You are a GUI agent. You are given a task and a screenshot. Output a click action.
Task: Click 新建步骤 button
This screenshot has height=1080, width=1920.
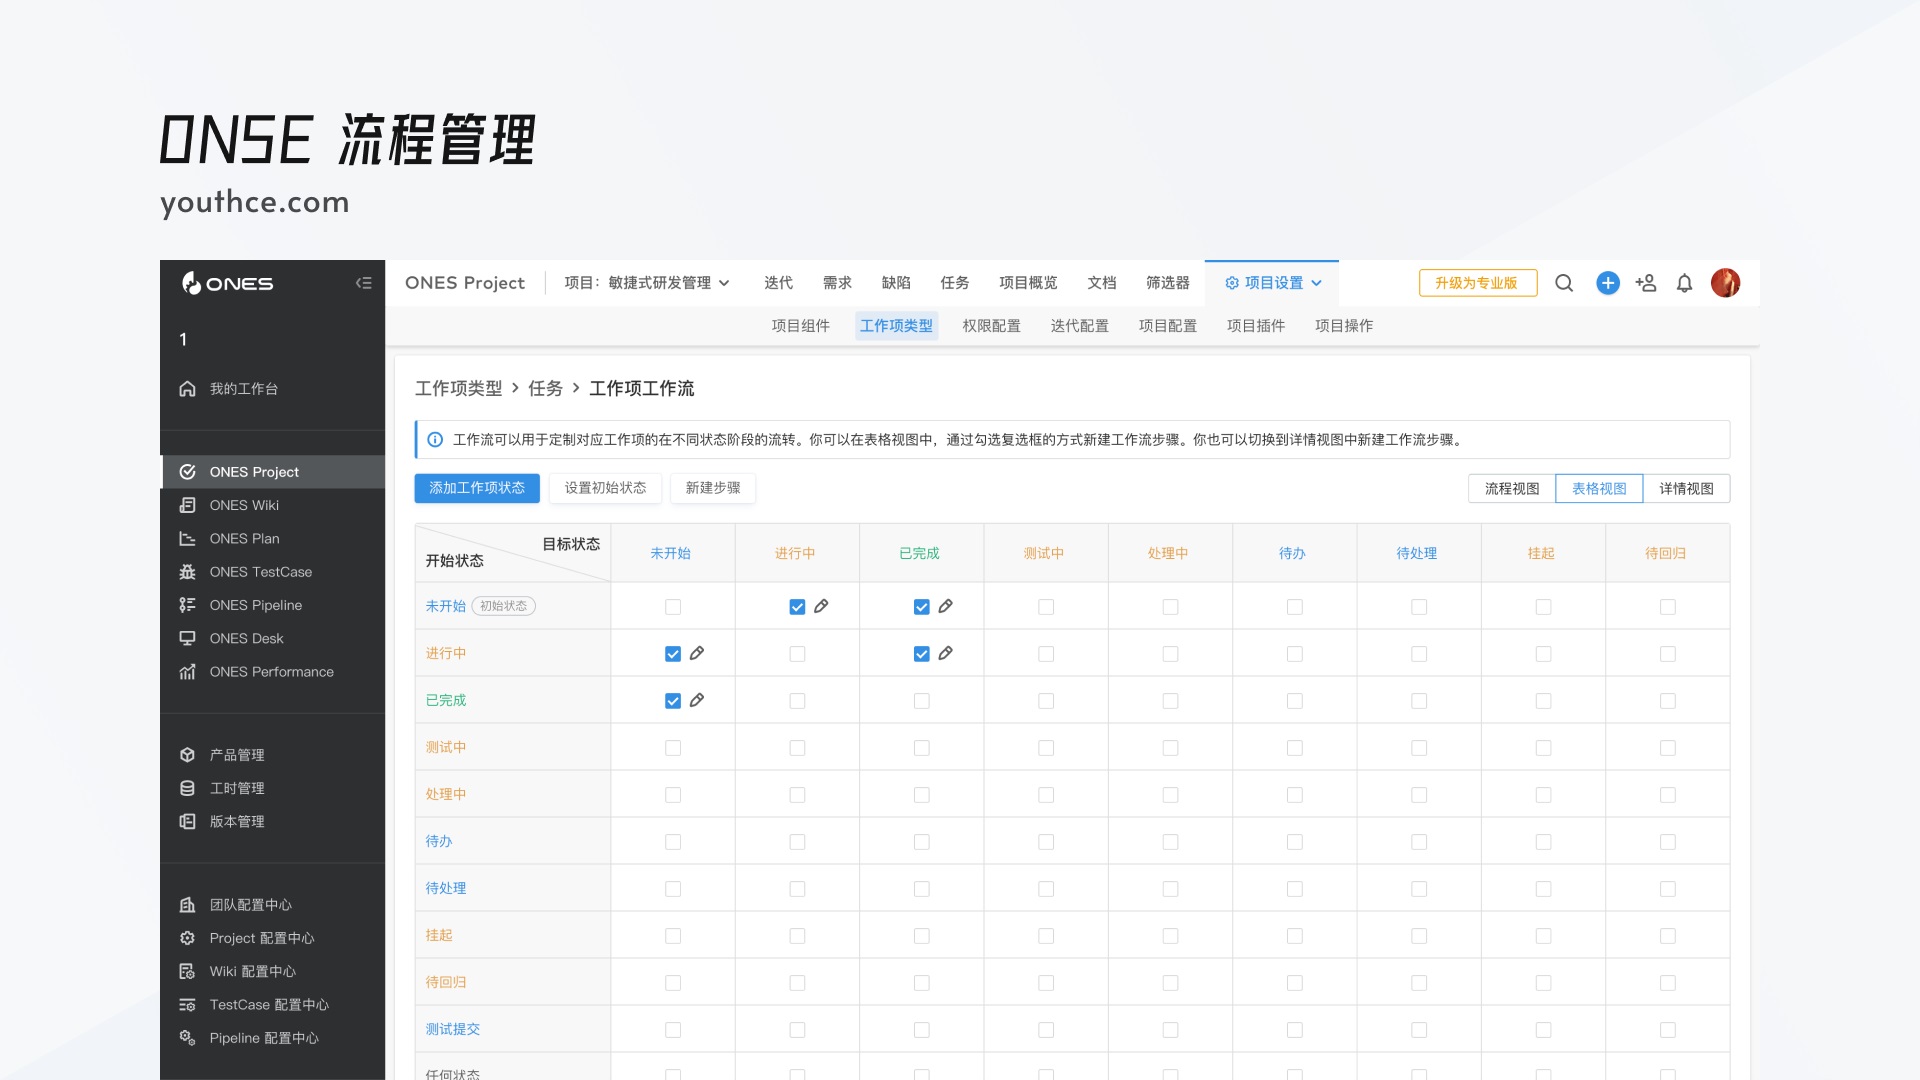tap(713, 488)
